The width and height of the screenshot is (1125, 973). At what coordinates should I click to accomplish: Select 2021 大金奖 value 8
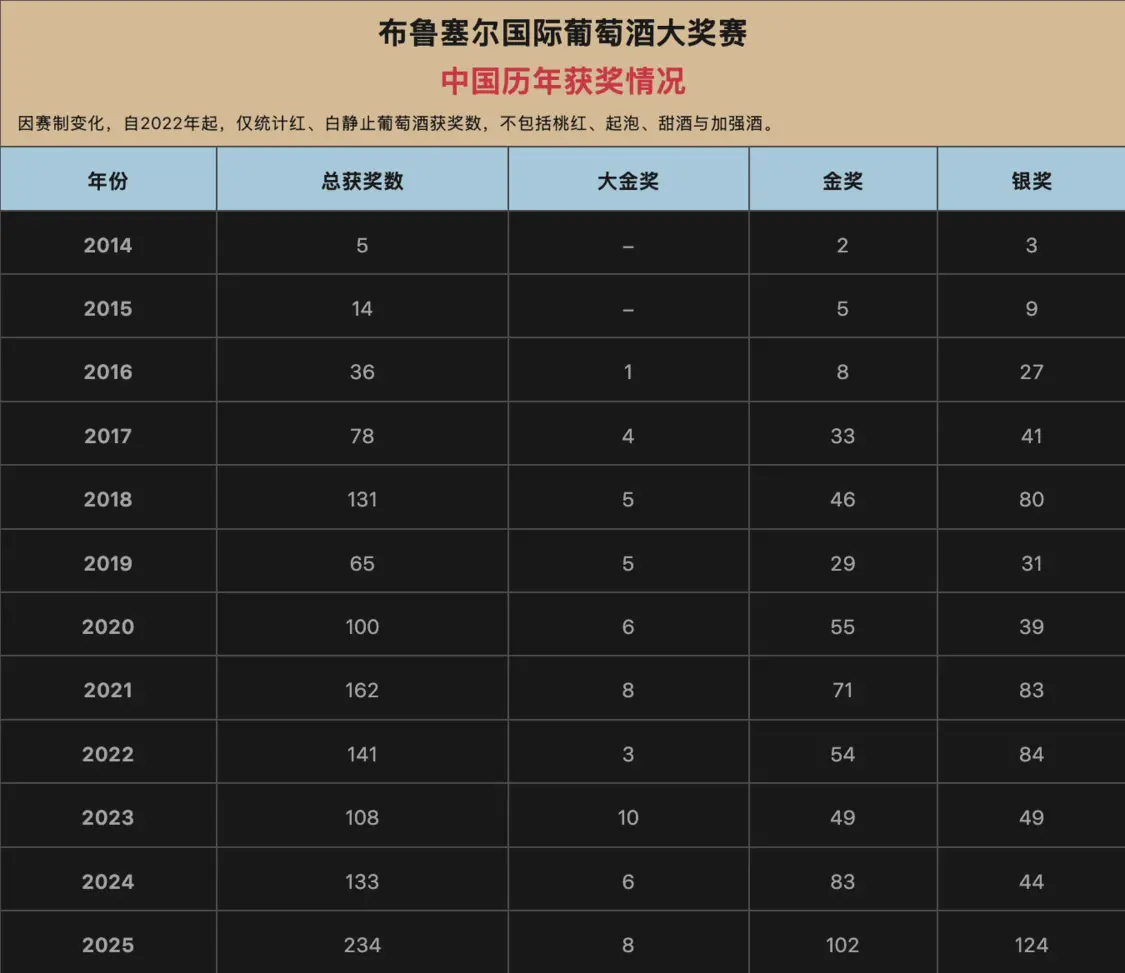click(x=628, y=690)
